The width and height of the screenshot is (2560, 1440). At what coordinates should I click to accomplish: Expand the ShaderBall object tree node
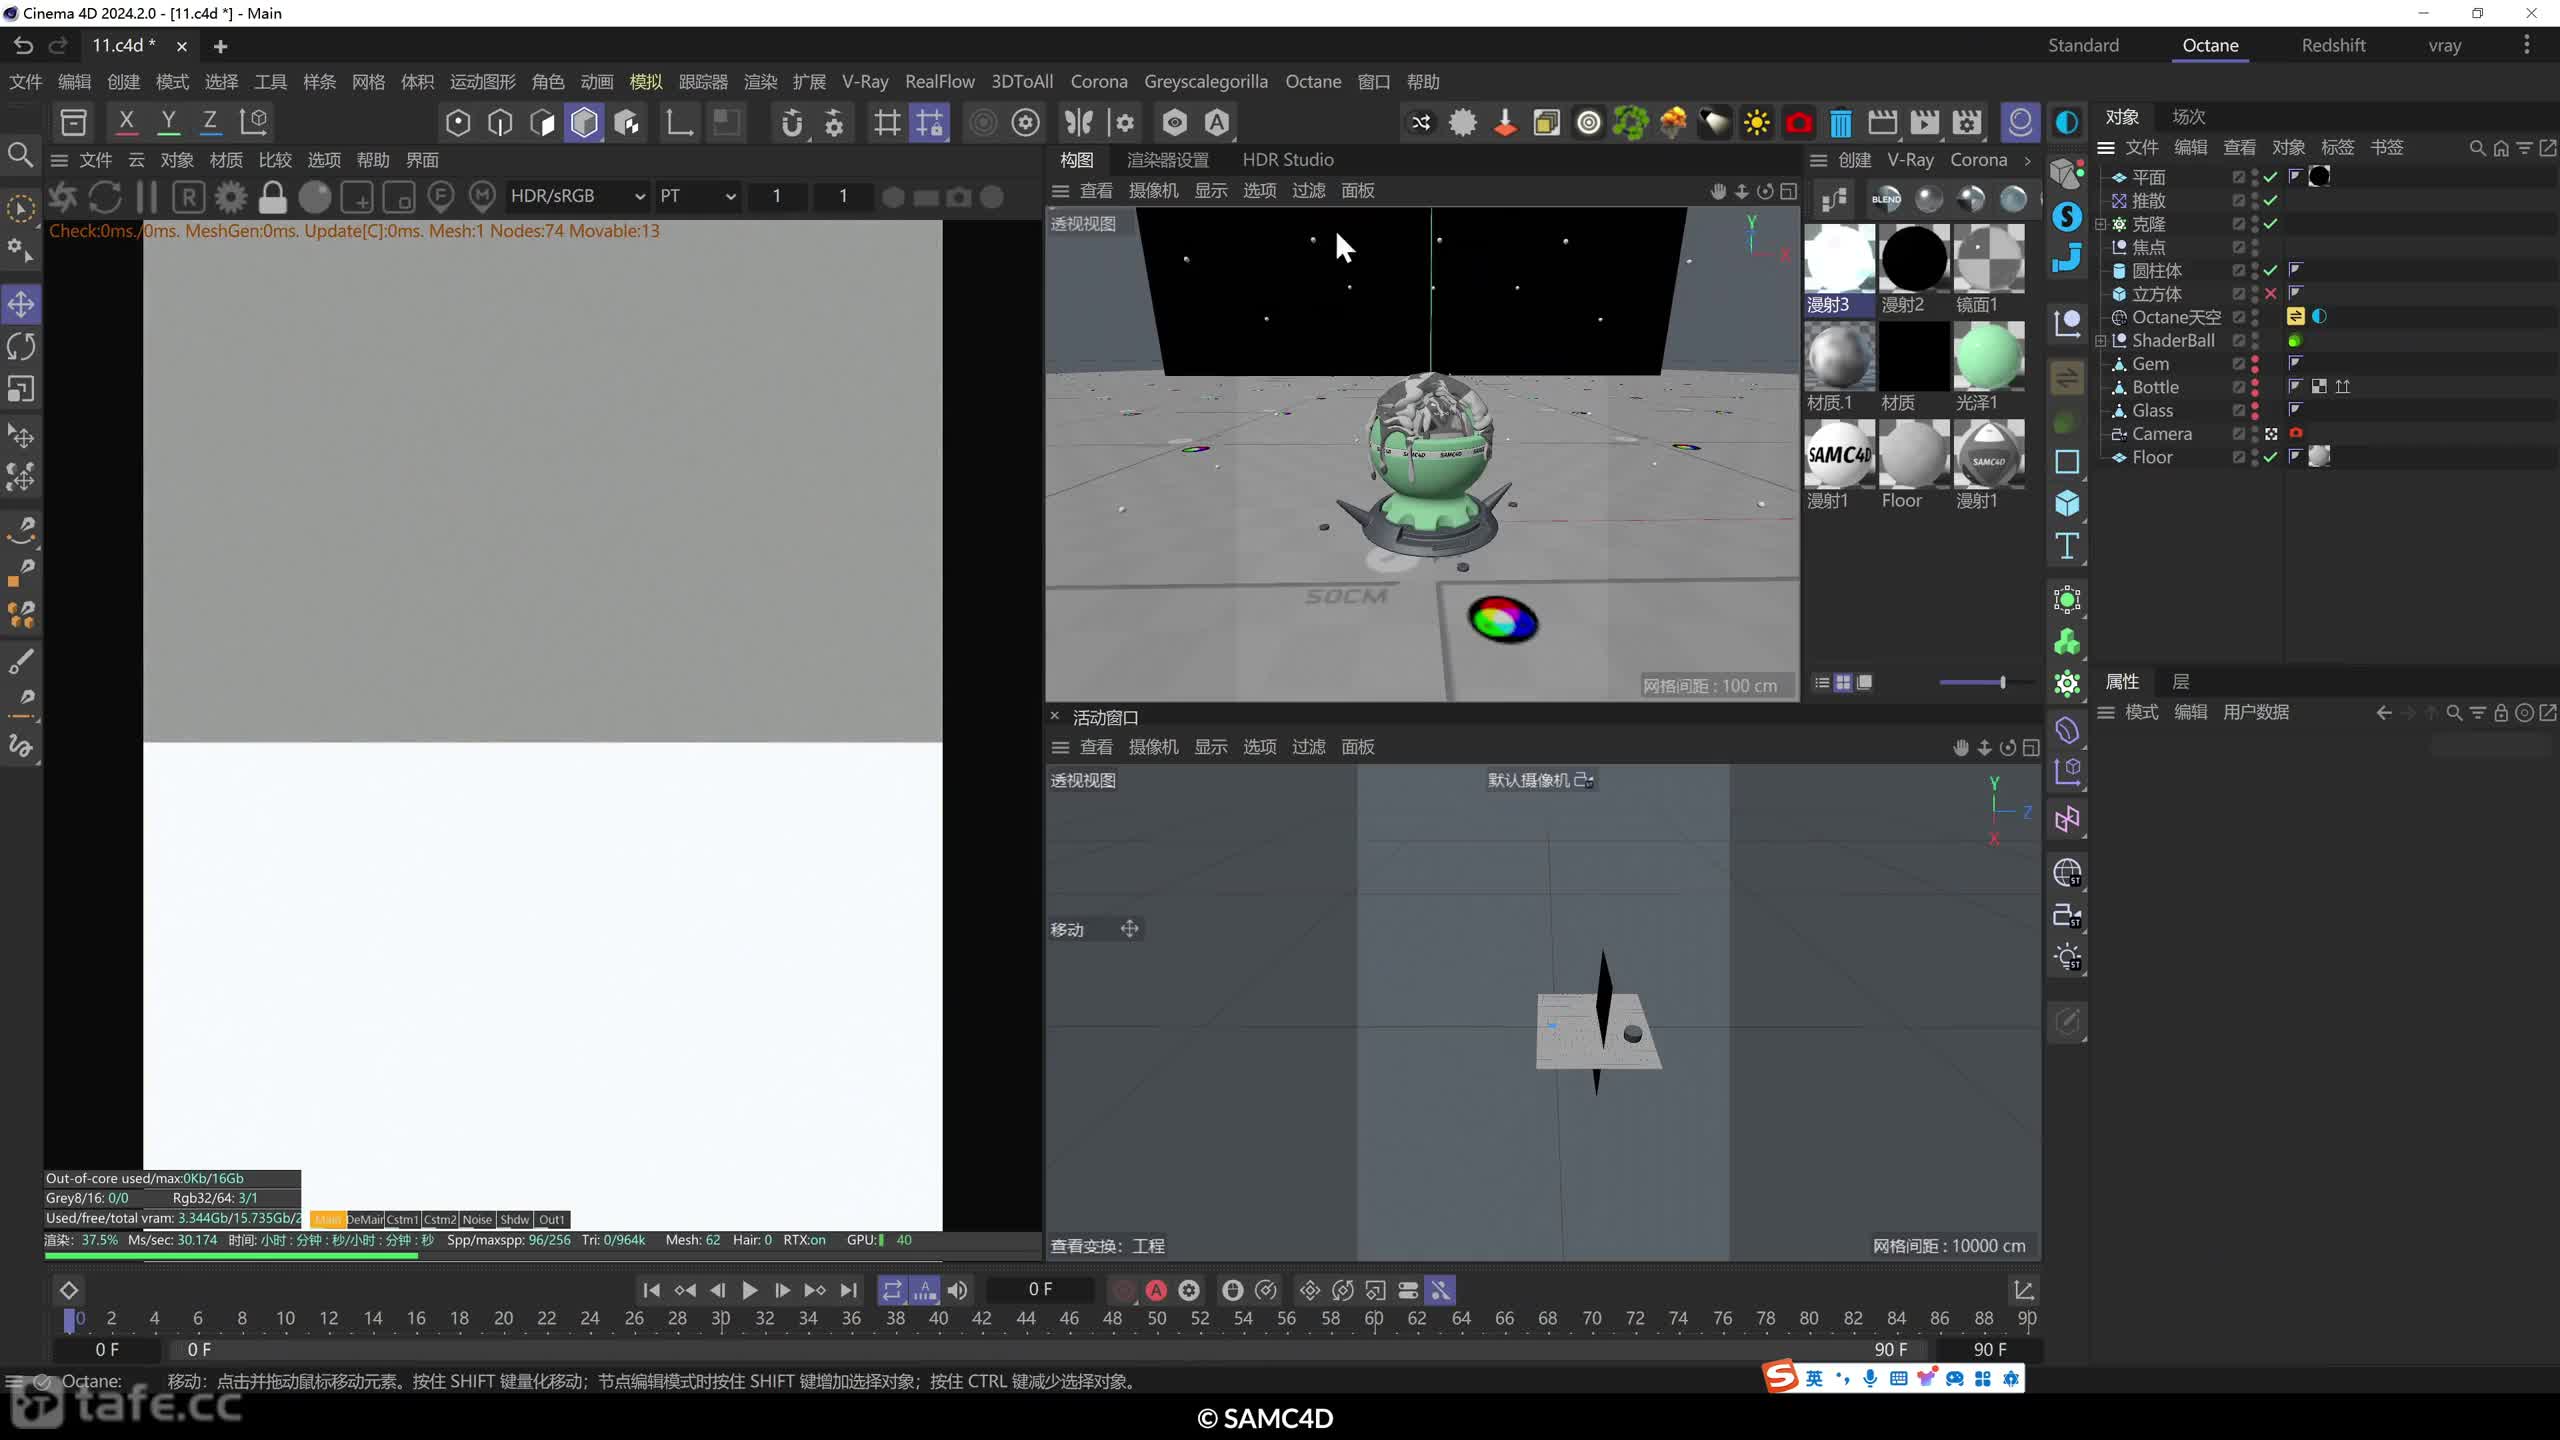tap(2101, 341)
